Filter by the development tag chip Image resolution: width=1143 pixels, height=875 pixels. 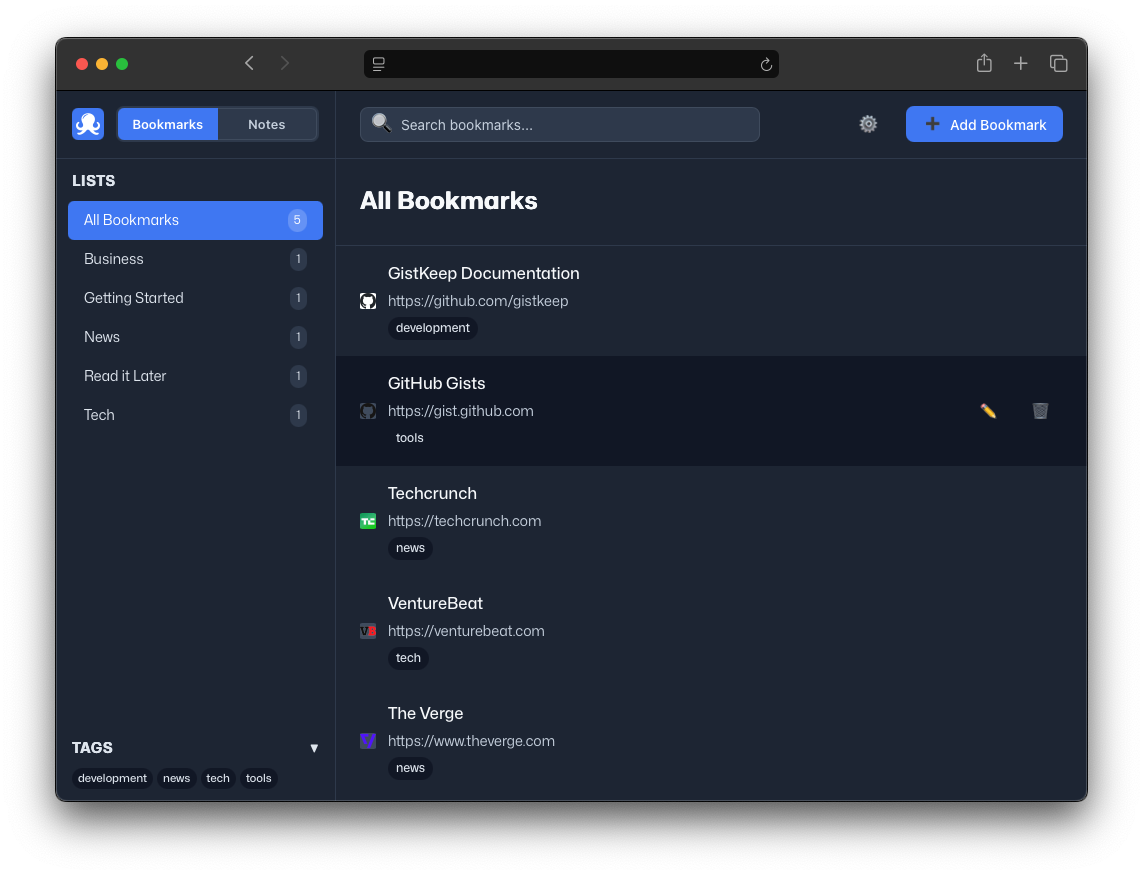(111, 778)
